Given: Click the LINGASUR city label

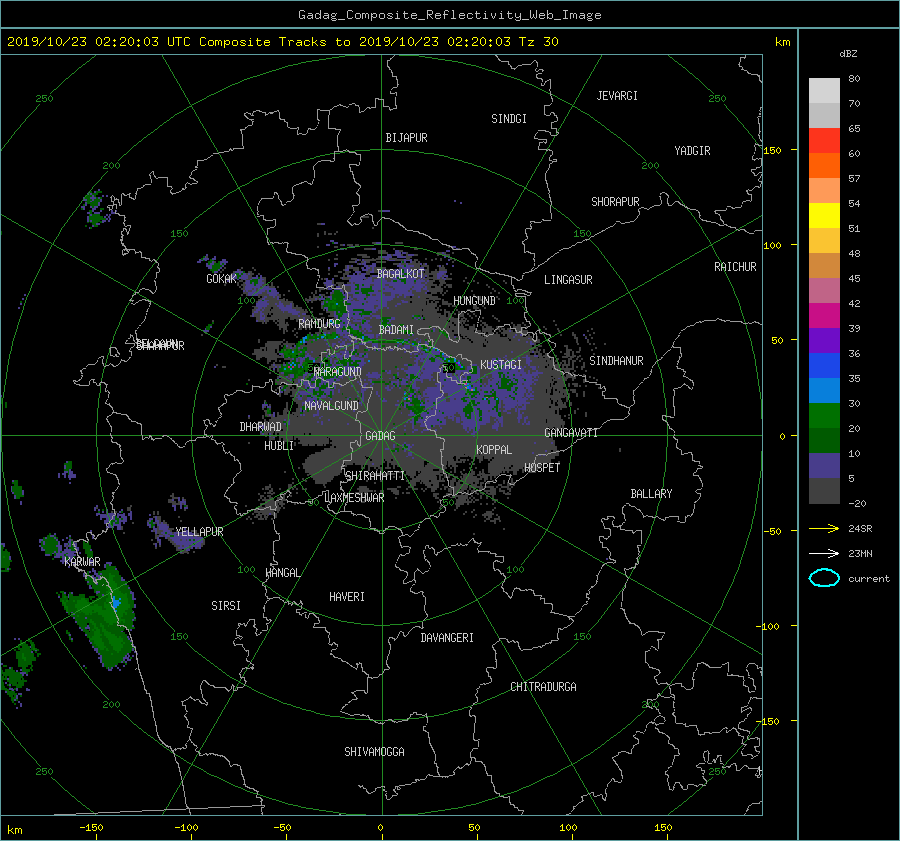Looking at the screenshot, I should point(568,280).
